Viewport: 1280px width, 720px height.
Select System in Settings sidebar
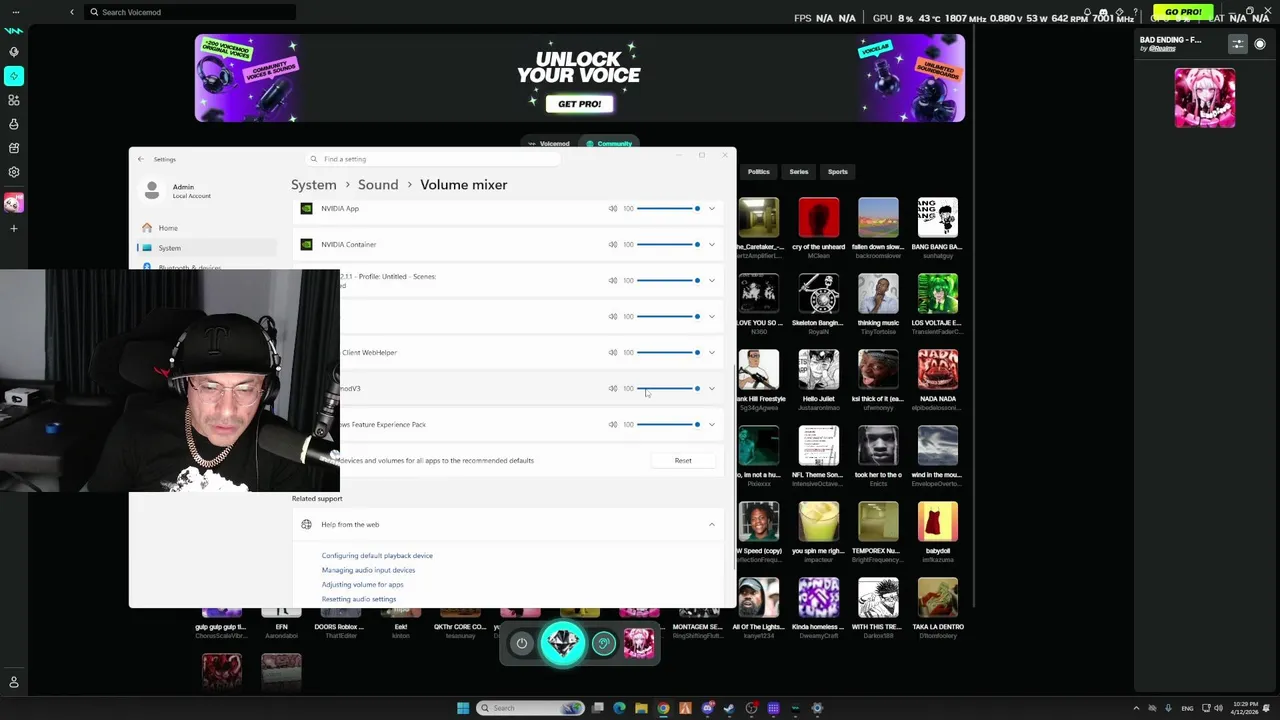(x=205, y=248)
